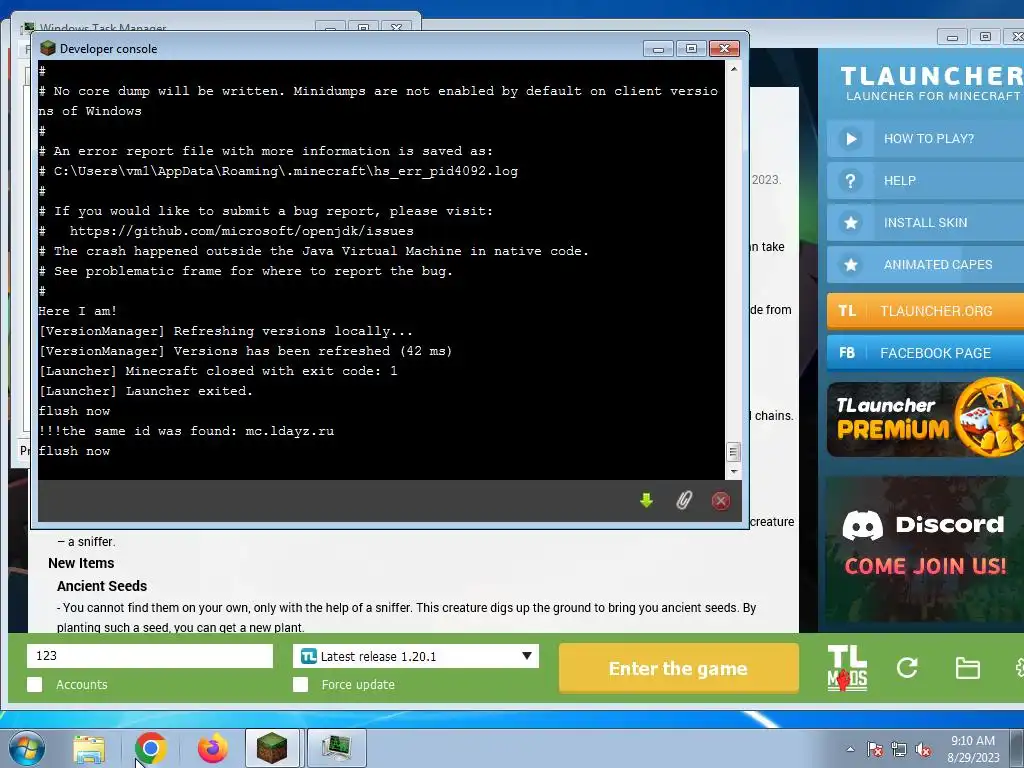The height and width of the screenshot is (768, 1024).
Task: Click the ANIMATED CAPES button label
Action: point(938,264)
